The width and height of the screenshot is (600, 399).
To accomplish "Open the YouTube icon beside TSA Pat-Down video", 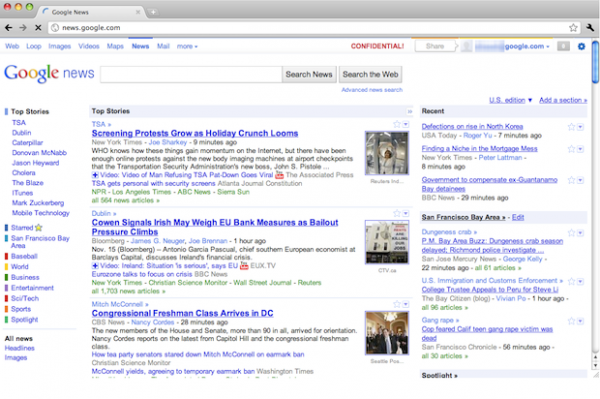I will pos(280,175).
